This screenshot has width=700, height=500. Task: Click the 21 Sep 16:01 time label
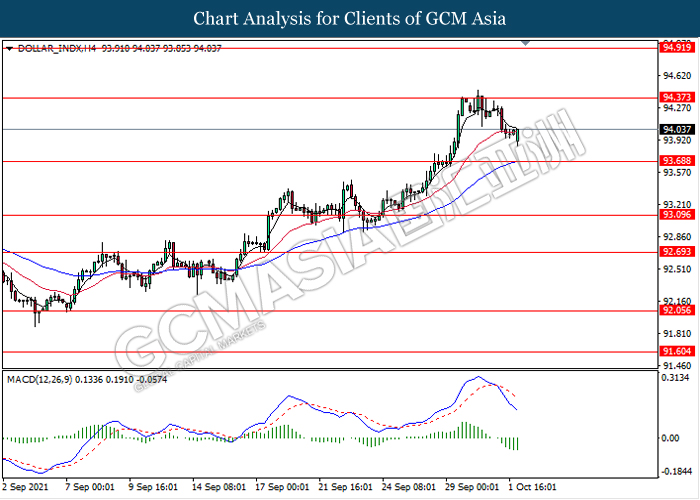tap(345, 487)
